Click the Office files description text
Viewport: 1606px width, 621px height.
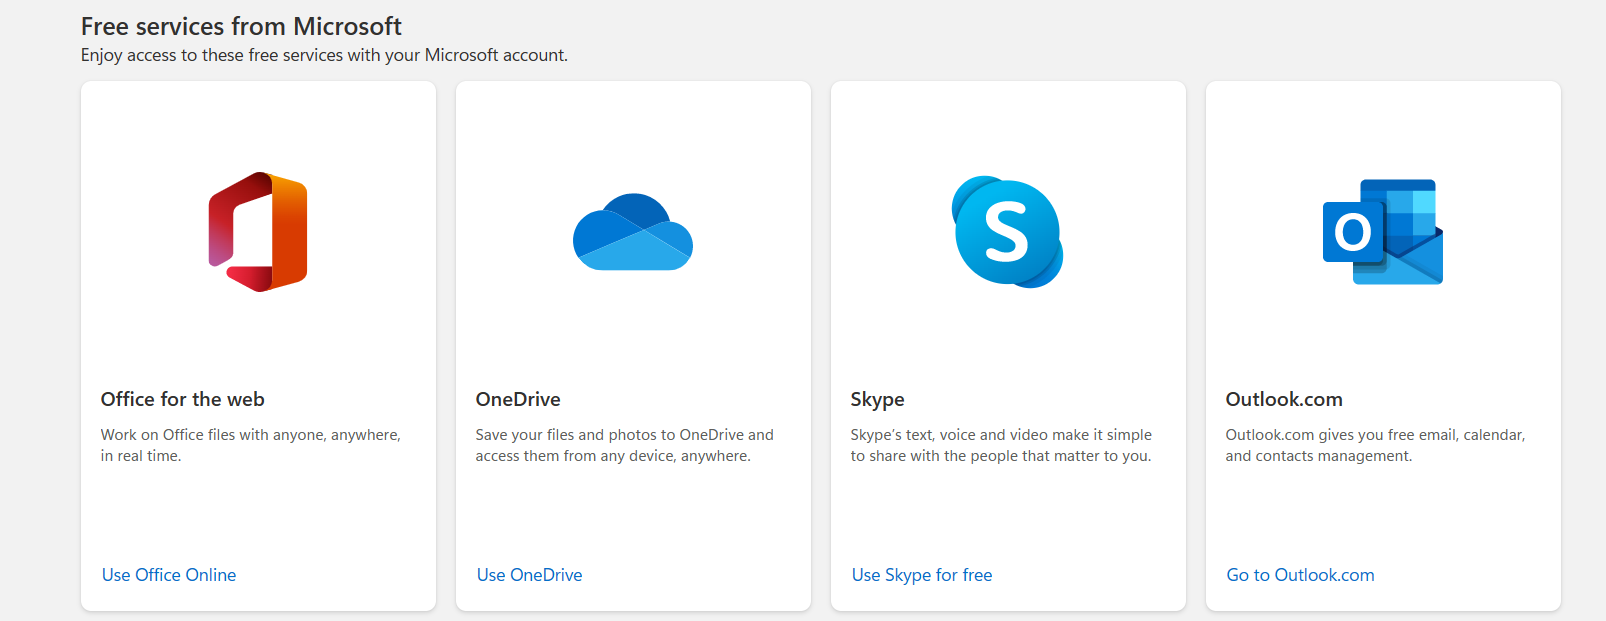pyautogui.click(x=250, y=445)
